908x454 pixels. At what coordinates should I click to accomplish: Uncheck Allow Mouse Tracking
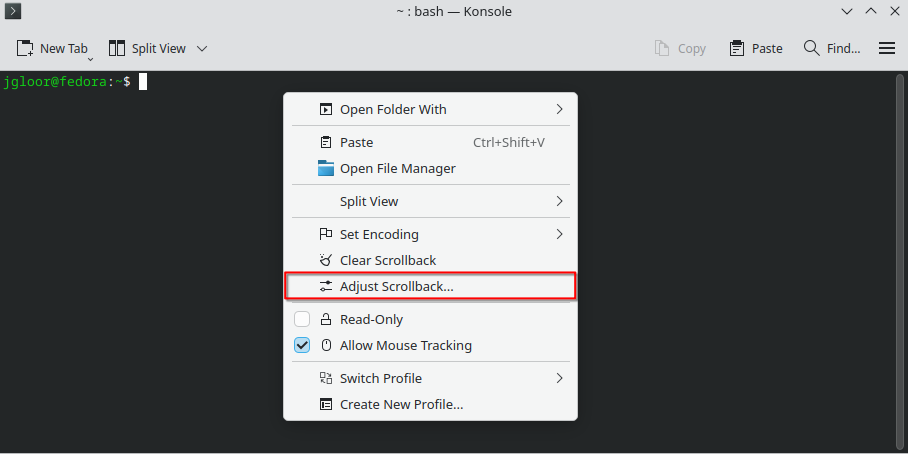(x=302, y=346)
